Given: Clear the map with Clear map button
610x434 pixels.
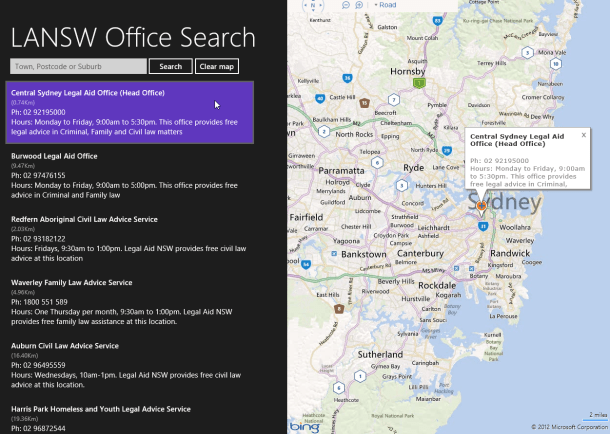Looking at the screenshot, I should [217, 66].
